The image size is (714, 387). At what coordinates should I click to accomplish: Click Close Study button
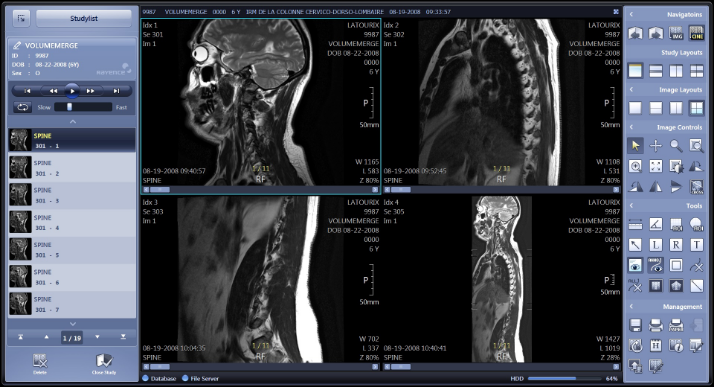(x=104, y=364)
